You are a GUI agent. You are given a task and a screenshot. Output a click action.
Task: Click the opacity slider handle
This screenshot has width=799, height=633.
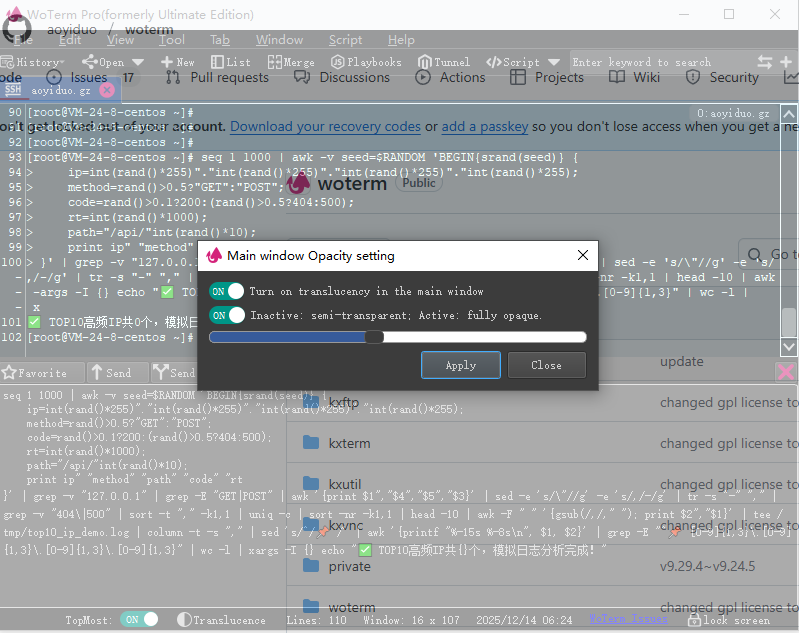coord(374,337)
